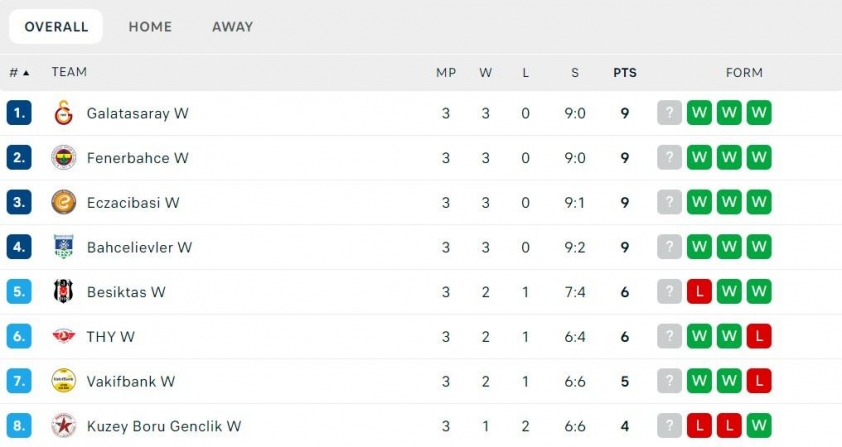This screenshot has height=447, width=842.
Task: Click the Bahcelievler W club badge
Action: click(x=63, y=247)
